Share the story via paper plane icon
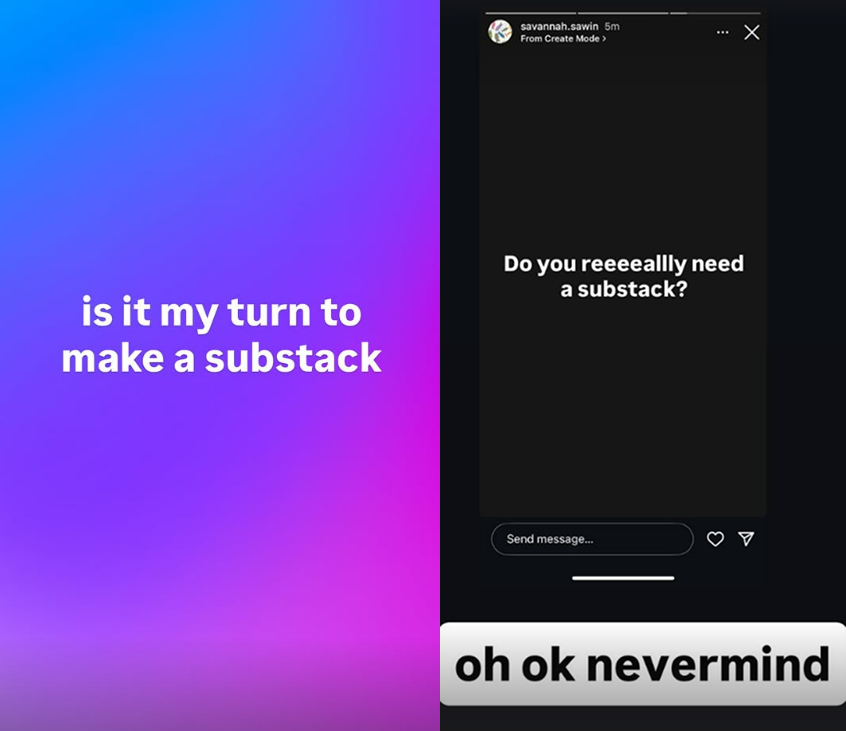The image size is (846, 731). pos(746,538)
